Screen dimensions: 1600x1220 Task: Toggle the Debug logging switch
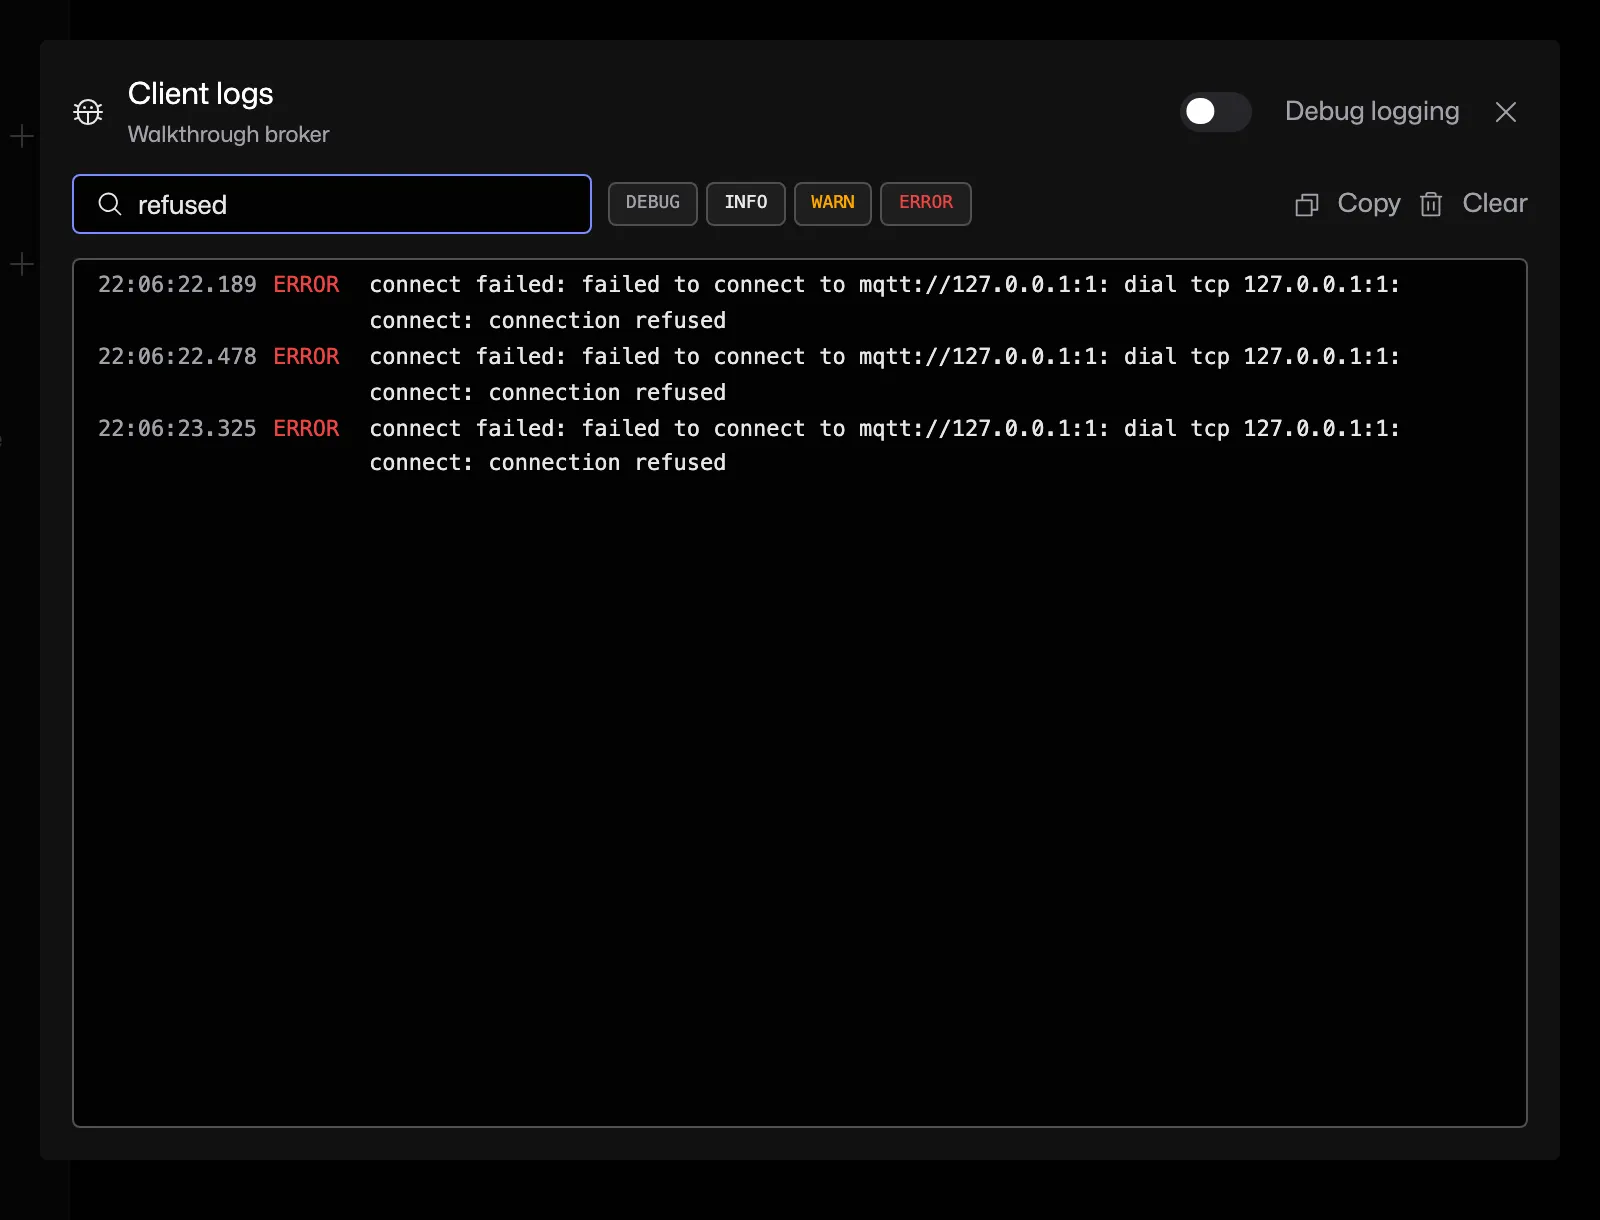(x=1215, y=112)
